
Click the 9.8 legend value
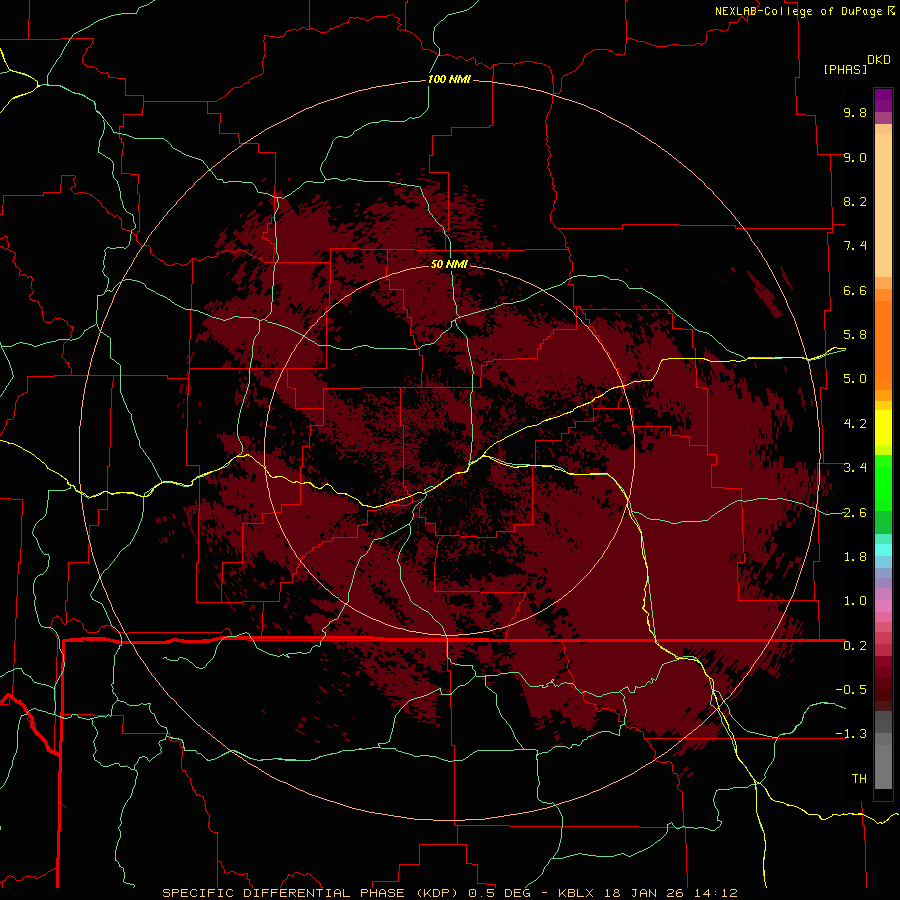[855, 112]
